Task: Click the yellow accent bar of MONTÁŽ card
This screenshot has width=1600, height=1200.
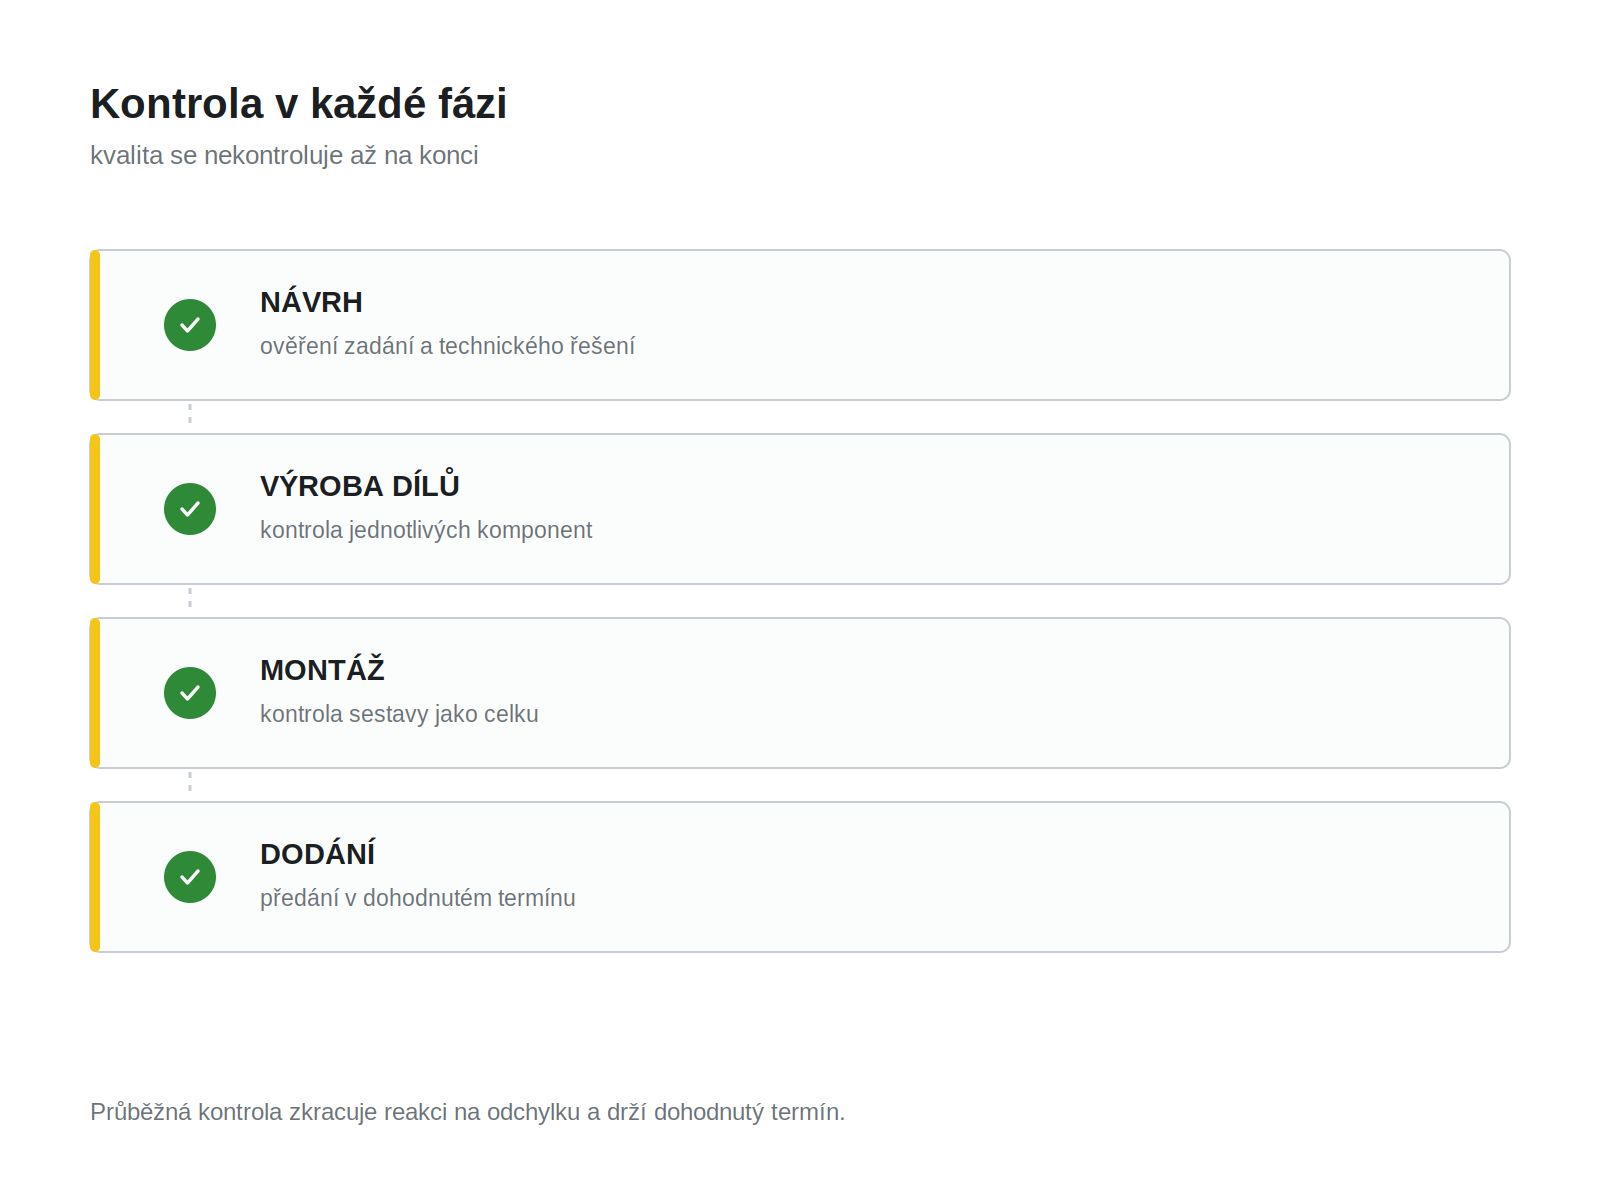Action: (x=95, y=693)
